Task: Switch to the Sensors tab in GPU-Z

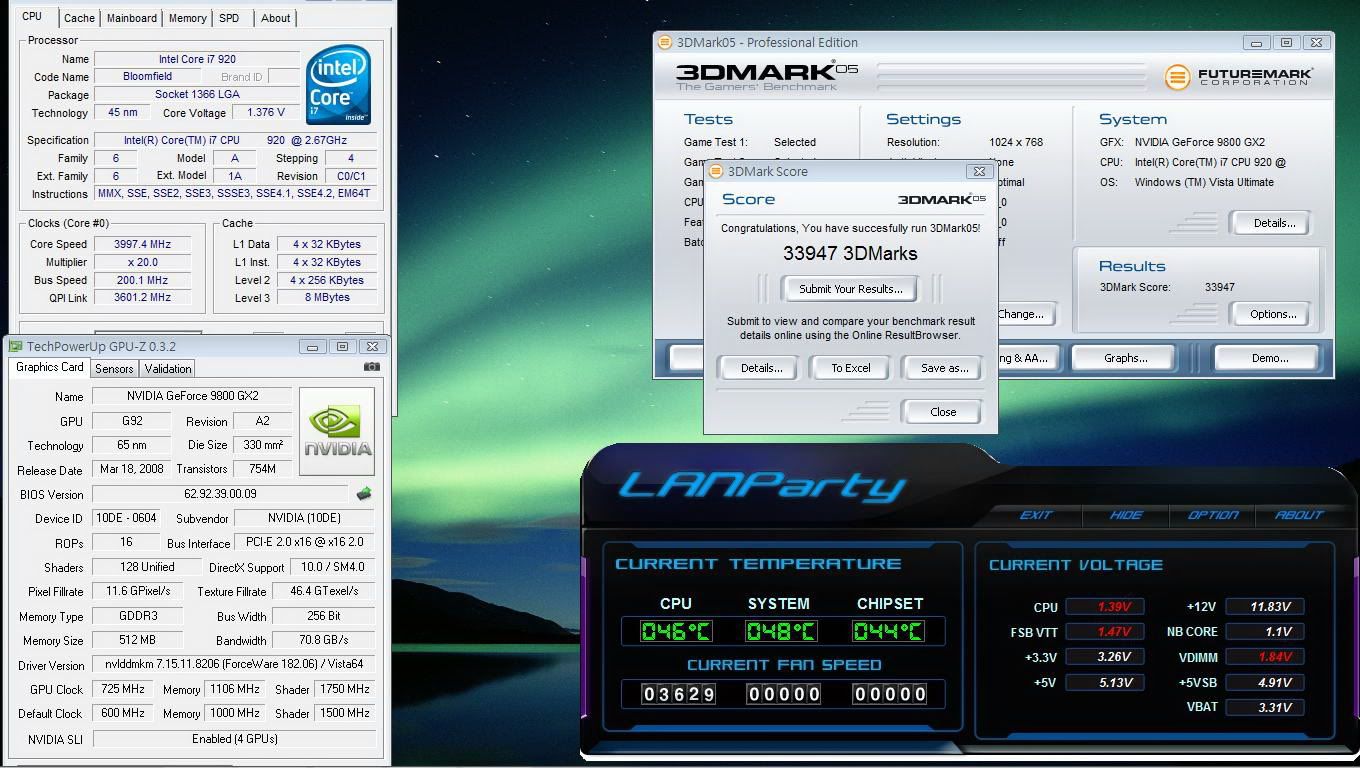Action: click(114, 369)
